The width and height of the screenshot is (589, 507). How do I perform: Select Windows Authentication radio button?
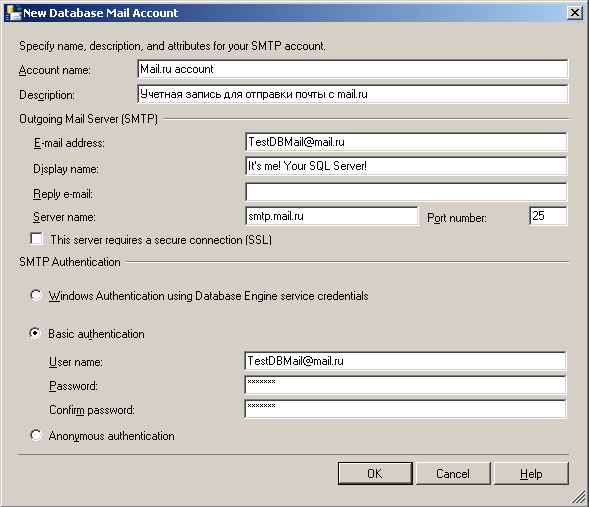click(36, 295)
